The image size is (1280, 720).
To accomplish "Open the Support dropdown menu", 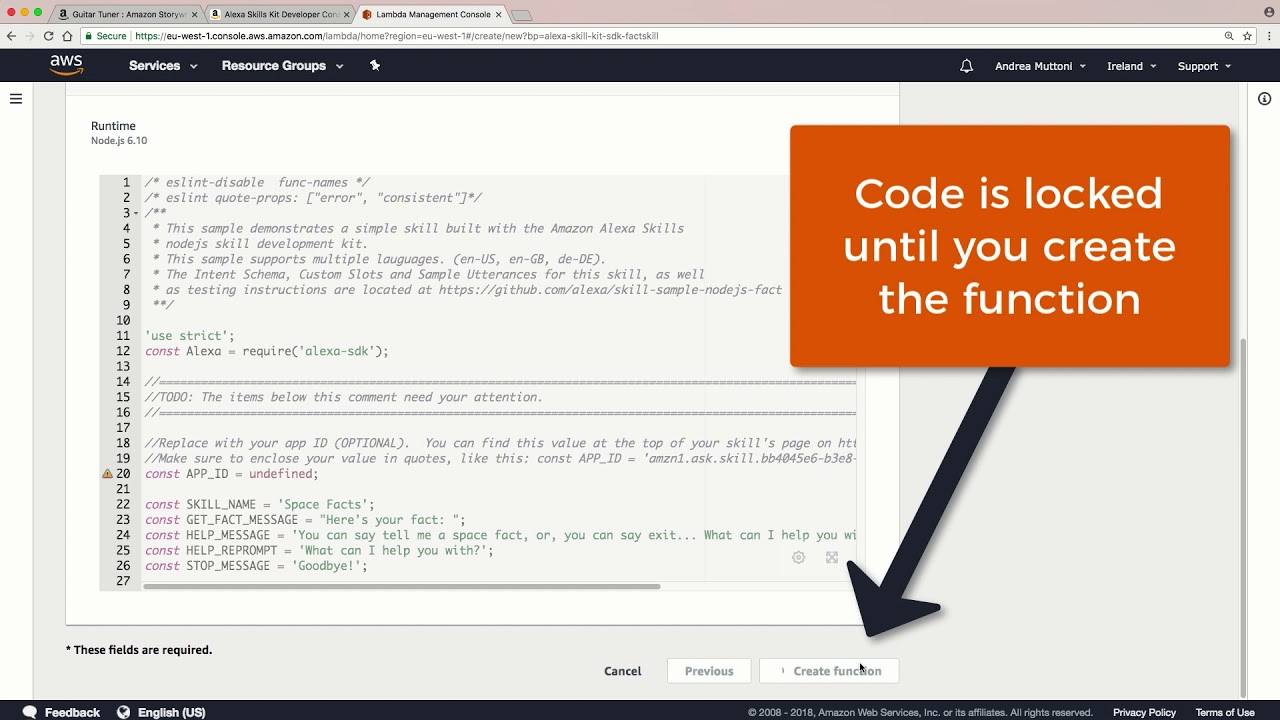I will (x=1204, y=66).
